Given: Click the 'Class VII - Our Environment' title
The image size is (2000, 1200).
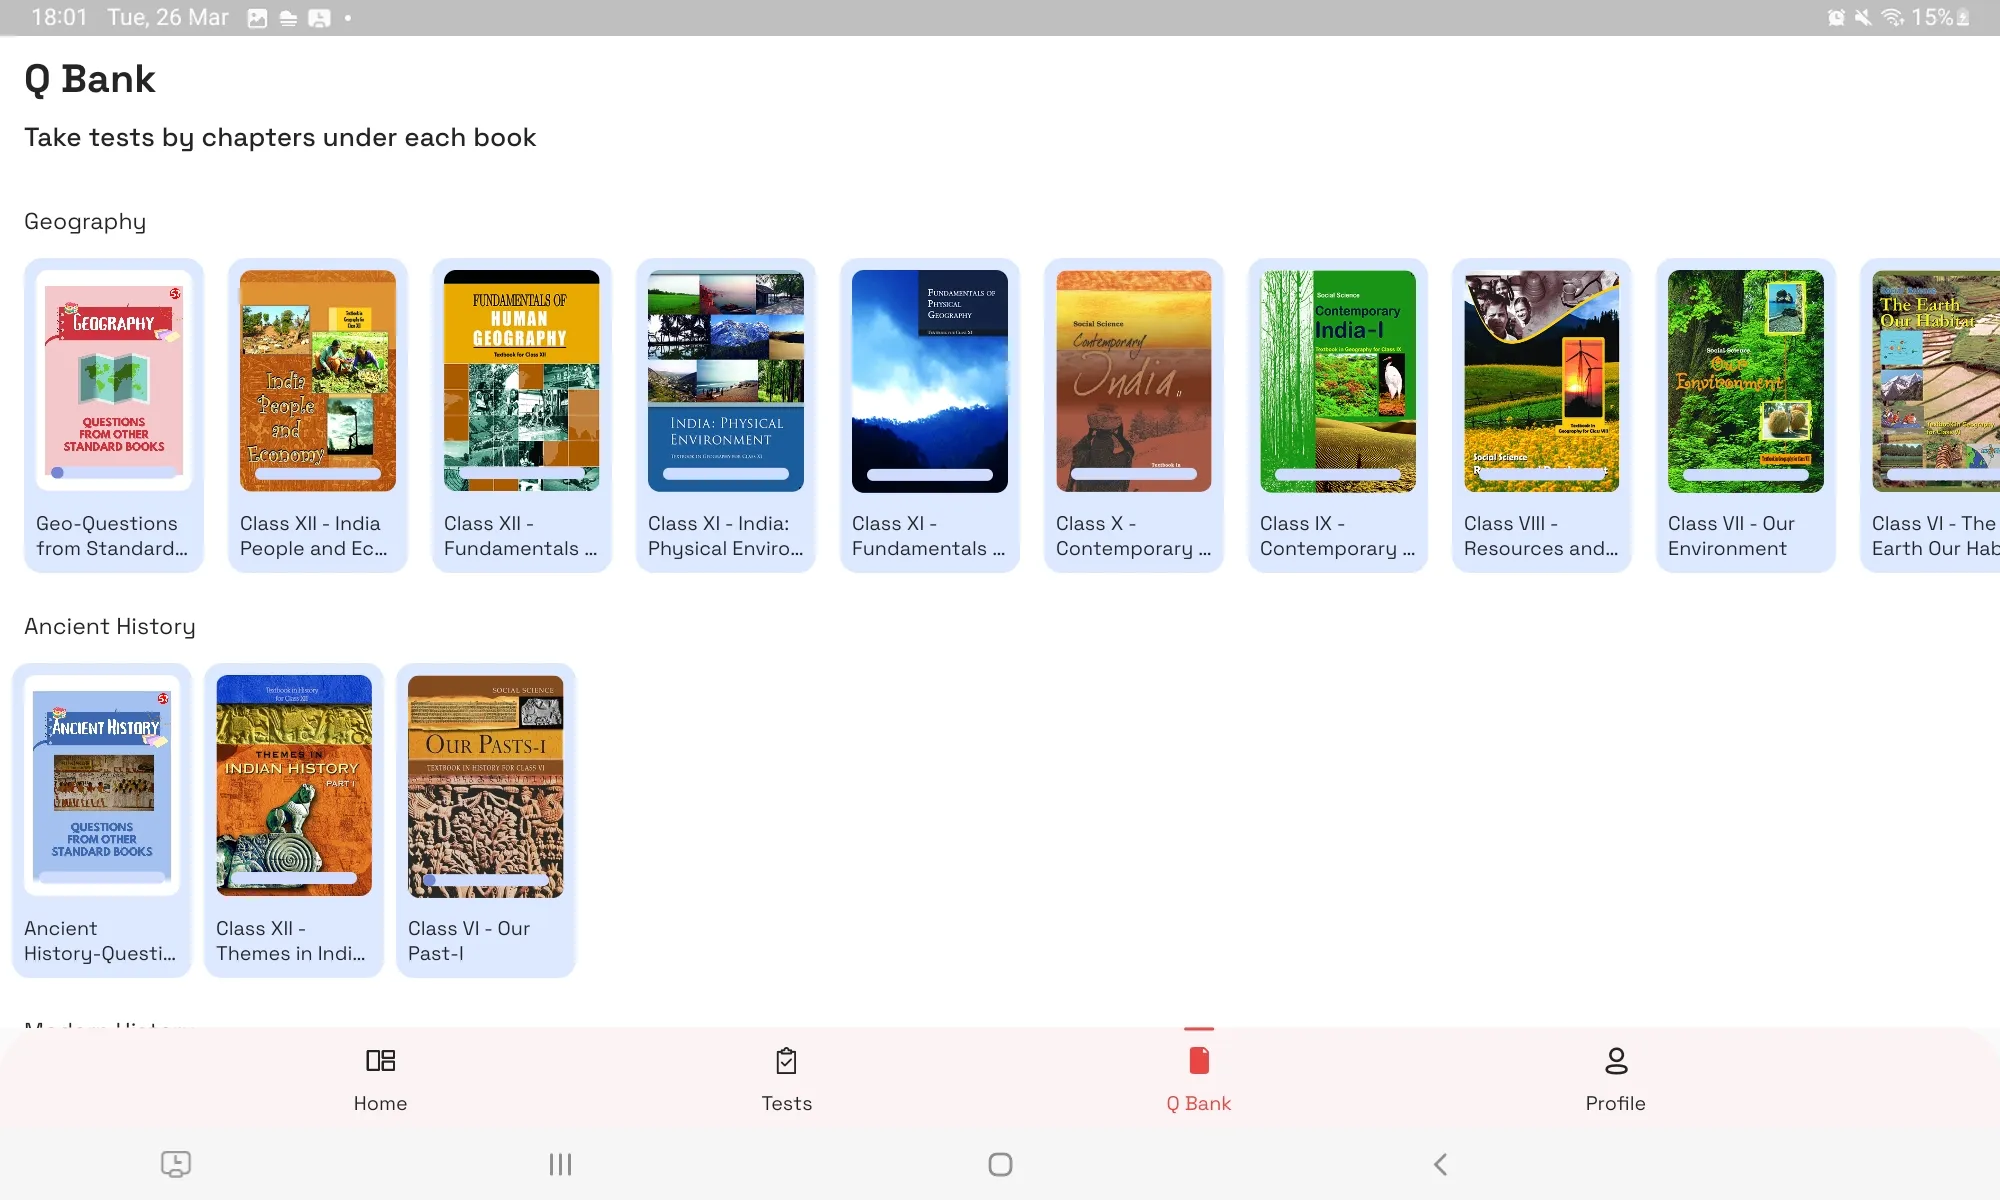Looking at the screenshot, I should [x=1731, y=536].
